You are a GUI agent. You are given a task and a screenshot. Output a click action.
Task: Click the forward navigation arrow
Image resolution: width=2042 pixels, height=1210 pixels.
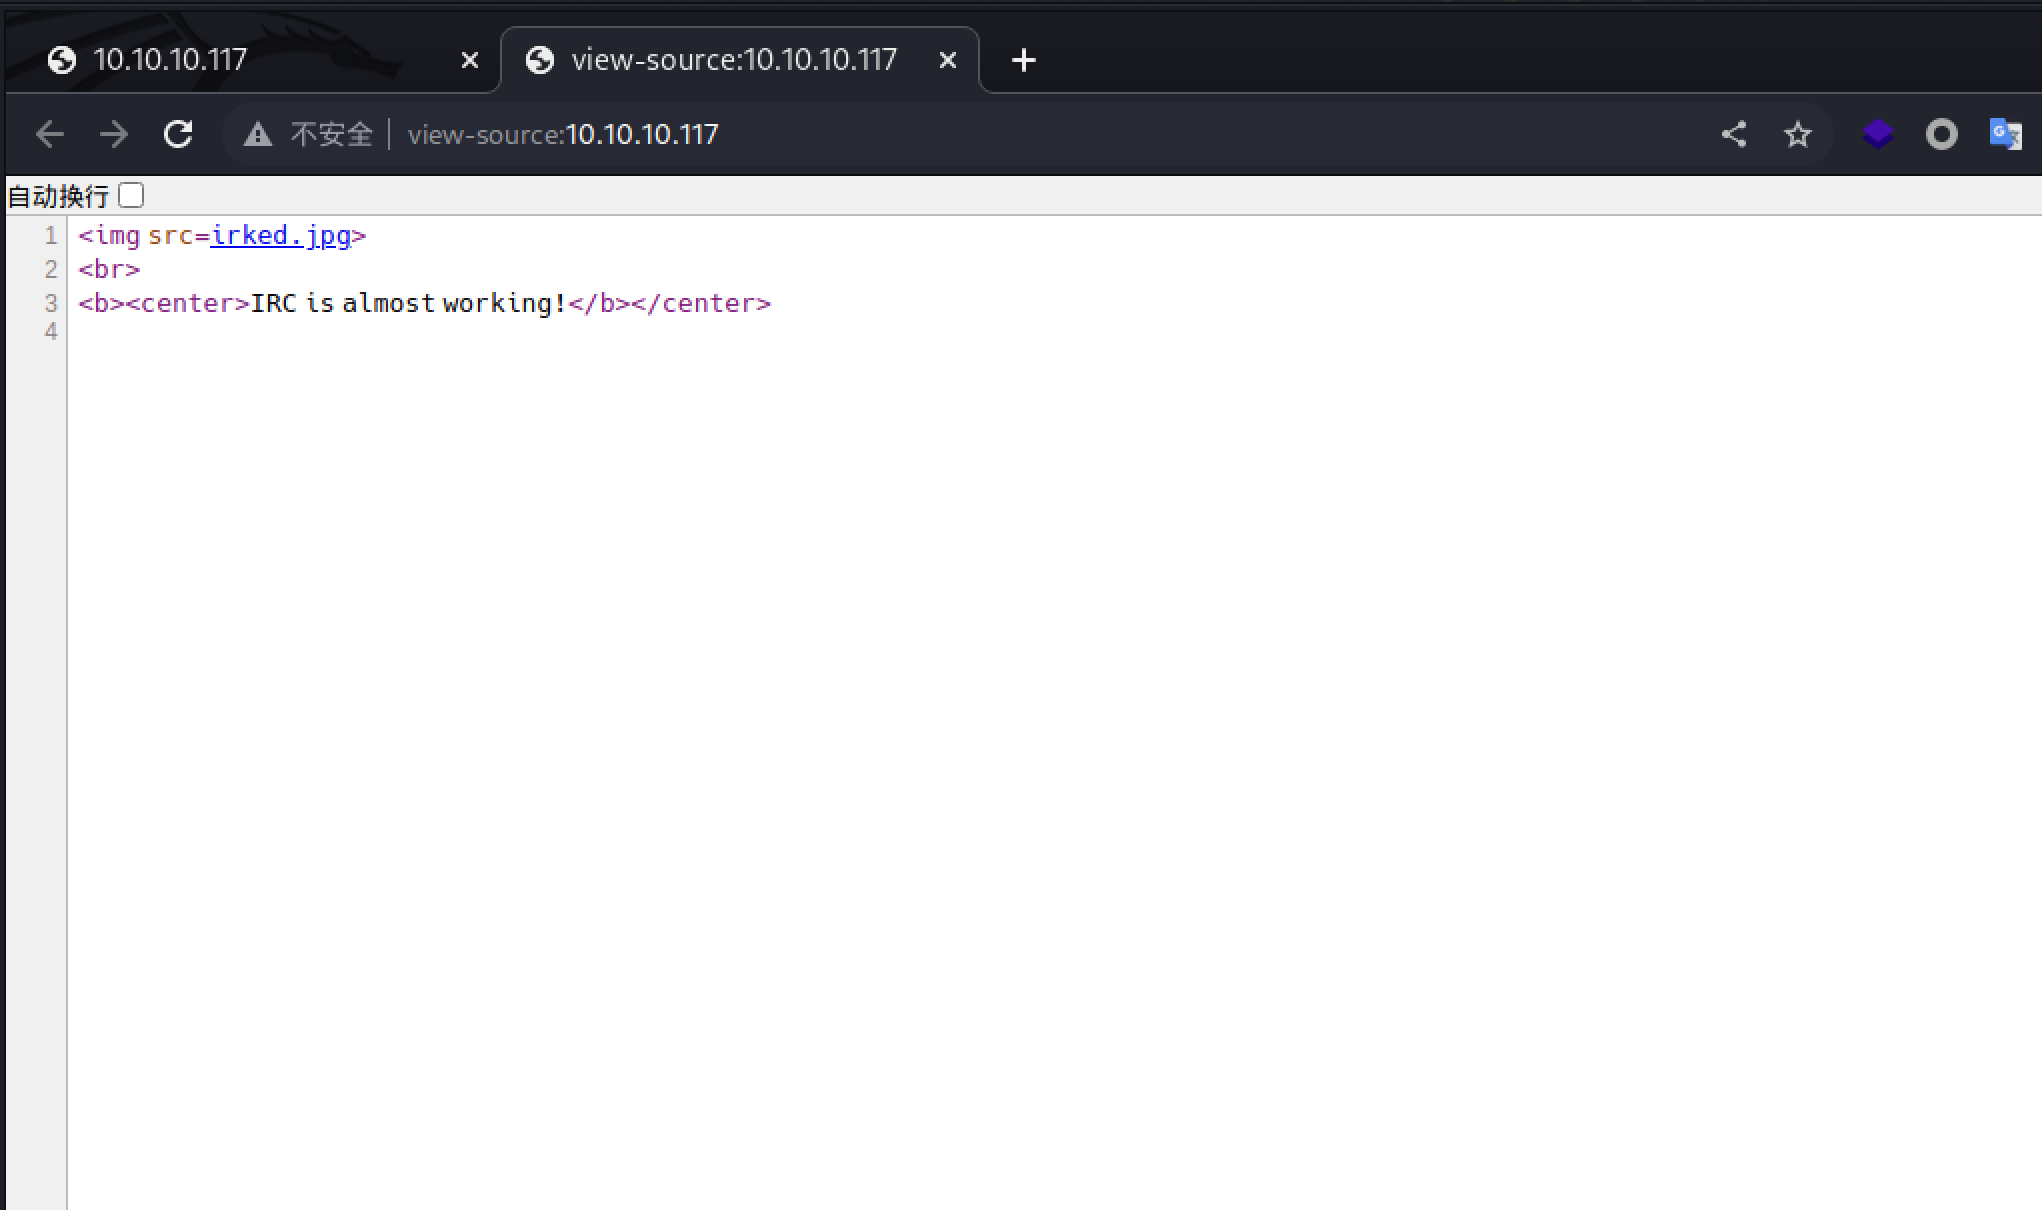114,134
